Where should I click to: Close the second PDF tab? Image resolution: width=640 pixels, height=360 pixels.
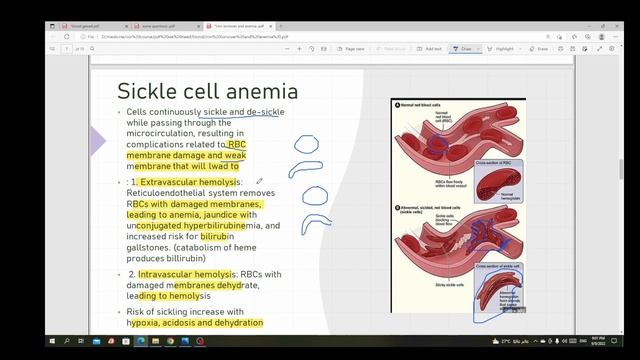(x=198, y=26)
